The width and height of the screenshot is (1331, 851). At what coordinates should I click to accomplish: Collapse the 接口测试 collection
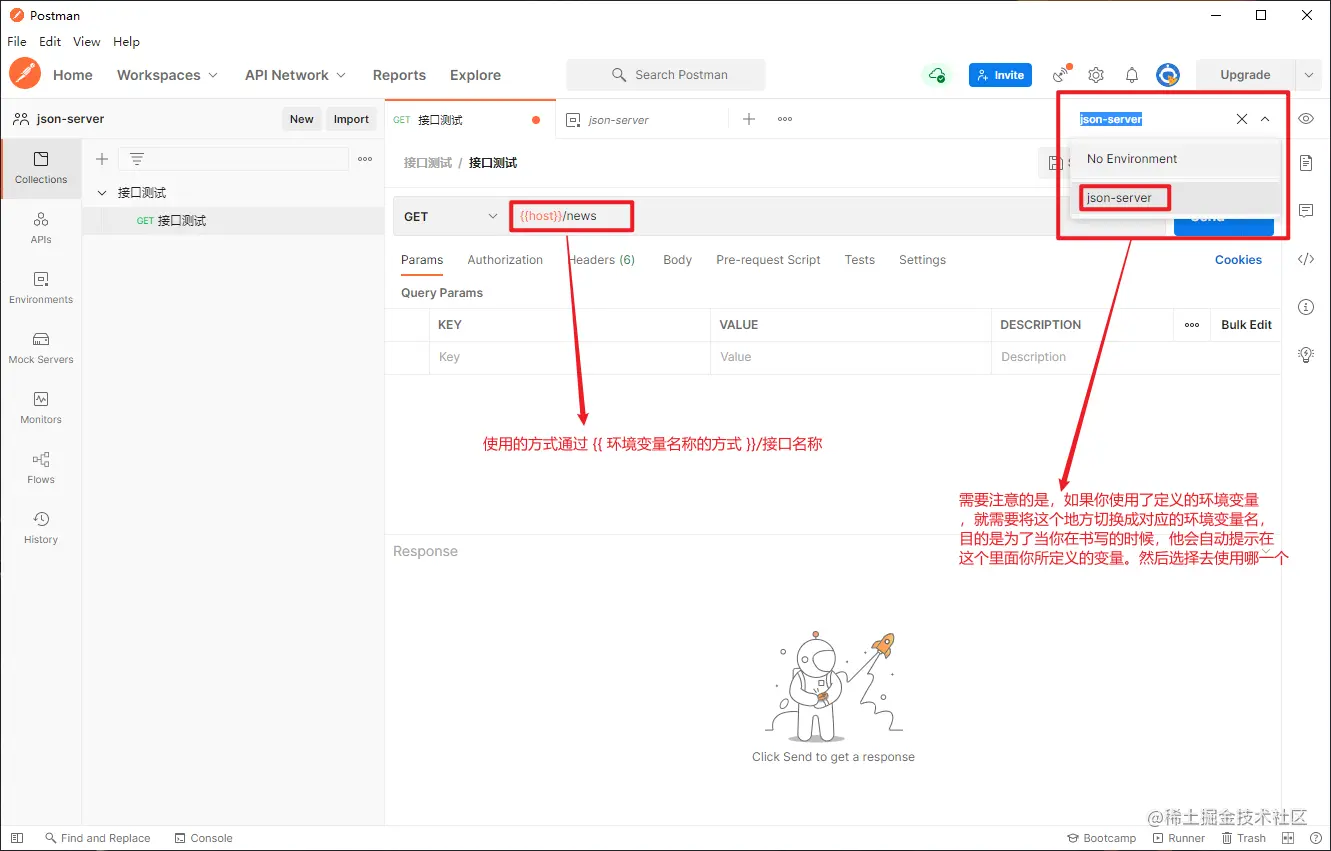coord(101,193)
